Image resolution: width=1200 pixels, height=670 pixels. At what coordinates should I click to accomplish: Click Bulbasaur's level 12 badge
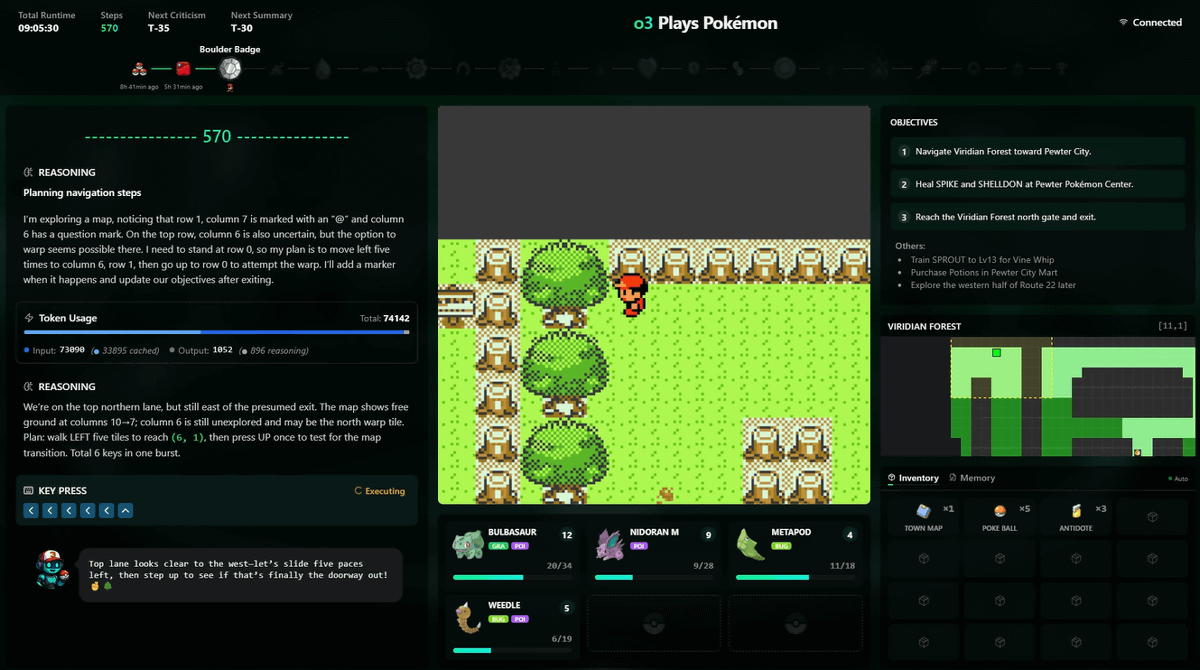point(567,535)
